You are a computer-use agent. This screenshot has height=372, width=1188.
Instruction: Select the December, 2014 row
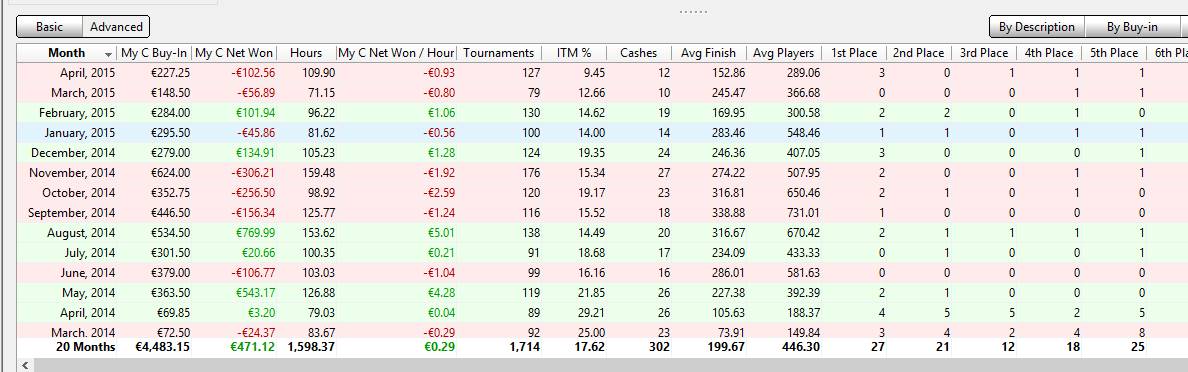(x=602, y=152)
